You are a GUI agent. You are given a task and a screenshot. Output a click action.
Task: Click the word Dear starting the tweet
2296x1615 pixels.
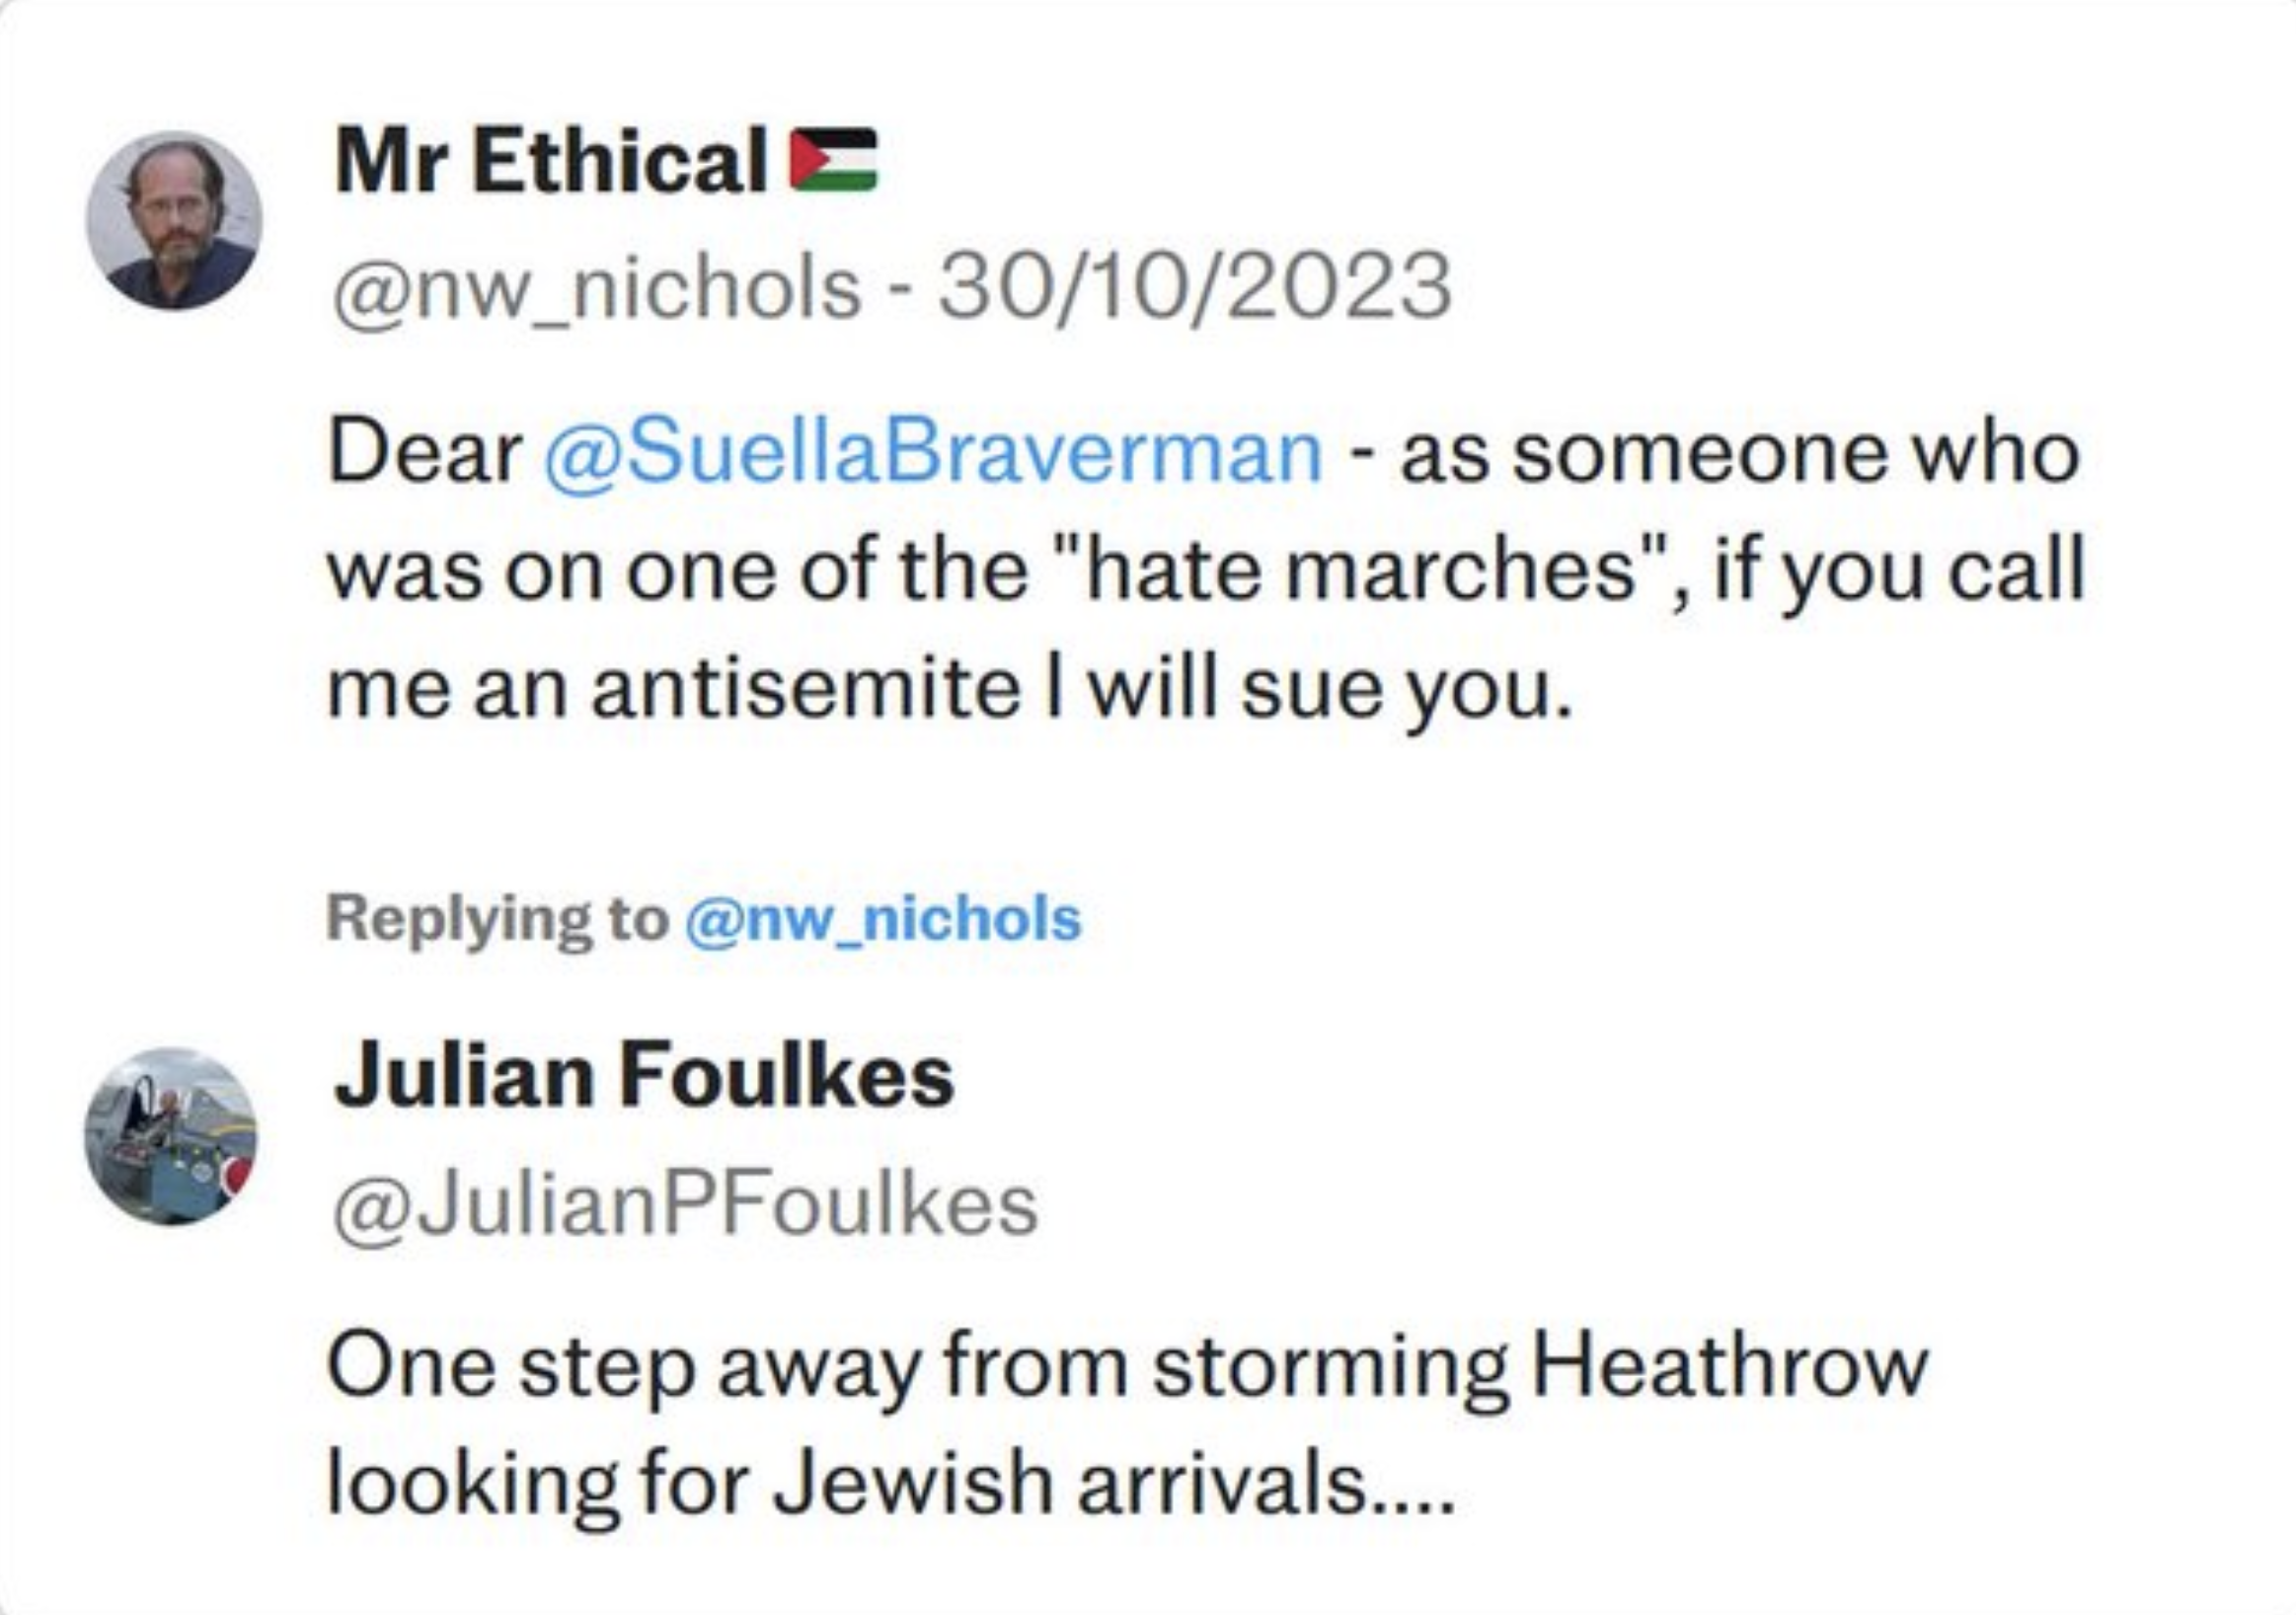(426, 453)
